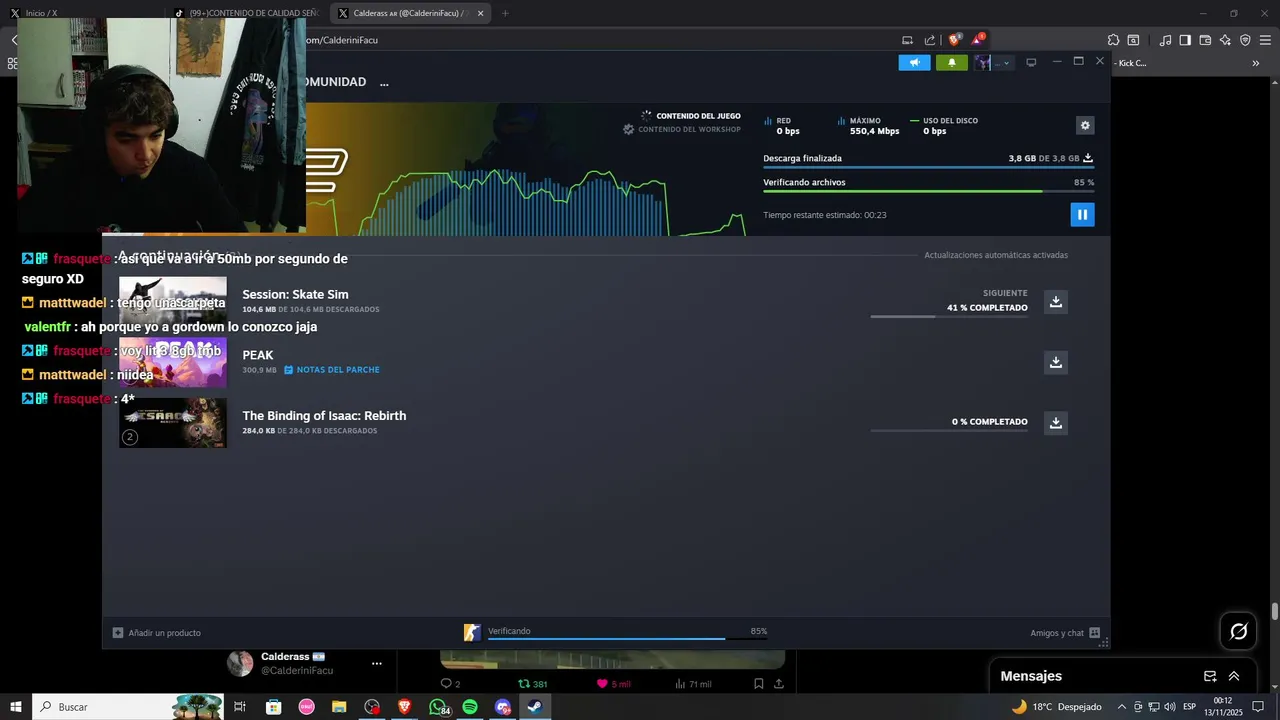Viewport: 1280px width, 720px height.
Task: Open NOTAS DEL PARCHE for PEAK
Action: pyautogui.click(x=331, y=370)
